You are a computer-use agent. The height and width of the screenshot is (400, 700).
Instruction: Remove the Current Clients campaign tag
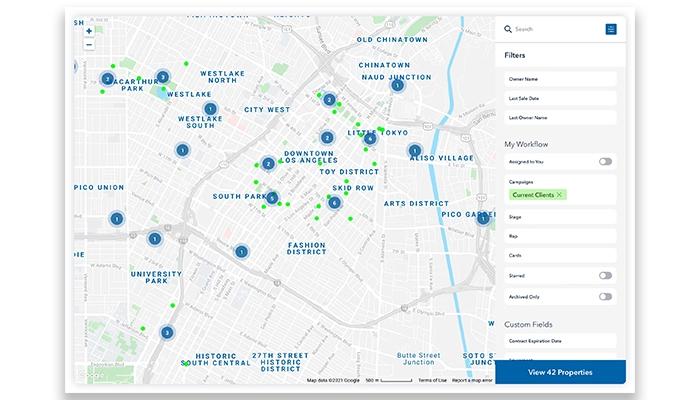tap(559, 195)
